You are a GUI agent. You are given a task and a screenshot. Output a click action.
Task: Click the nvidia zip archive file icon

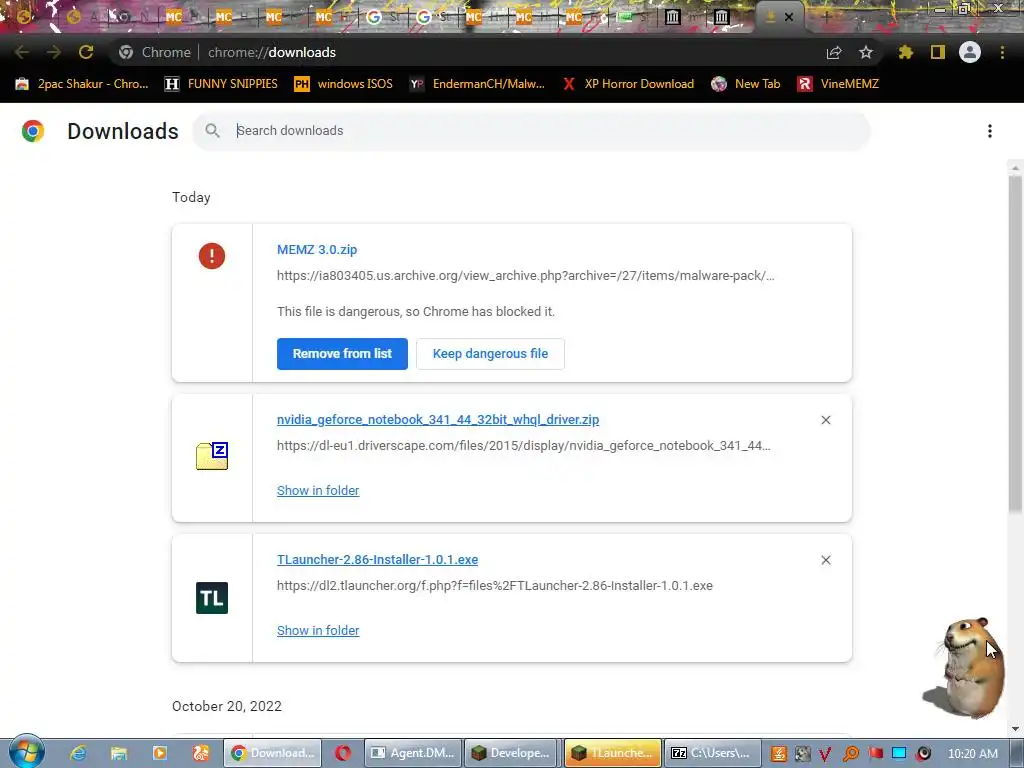pyautogui.click(x=212, y=456)
